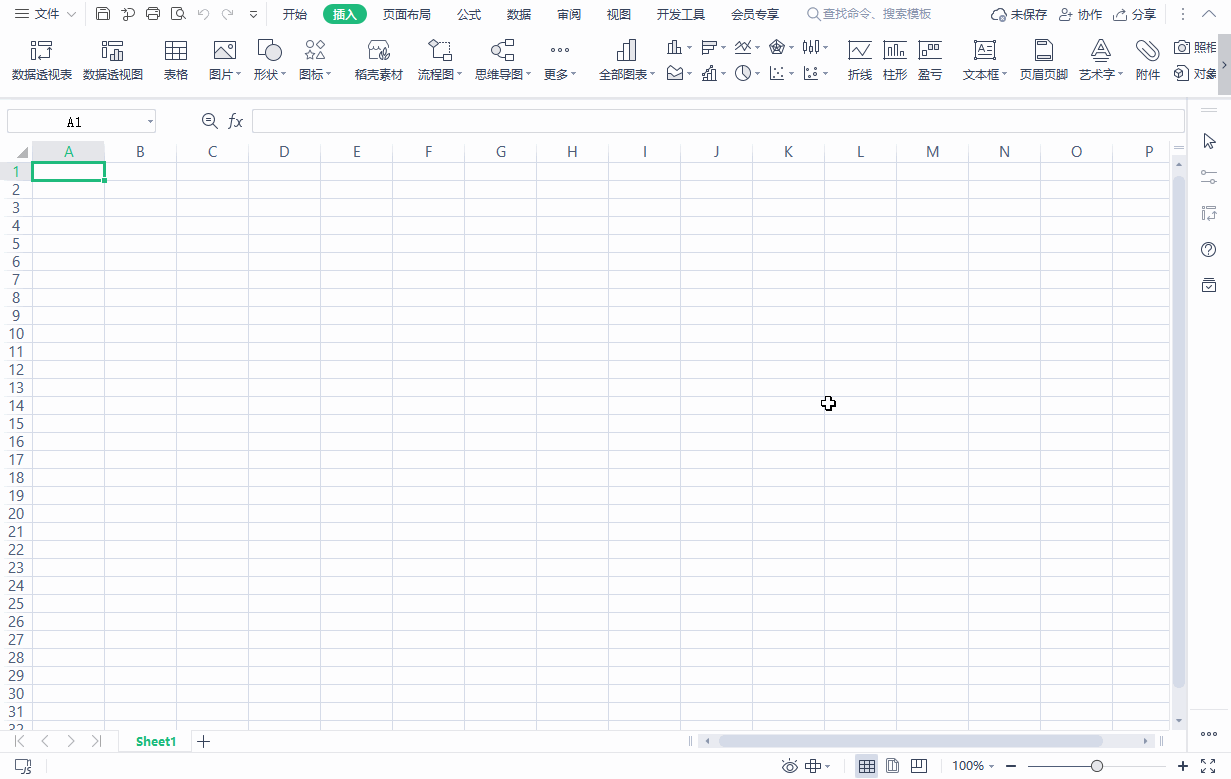Open the 页面布局 page layout tab

407,14
